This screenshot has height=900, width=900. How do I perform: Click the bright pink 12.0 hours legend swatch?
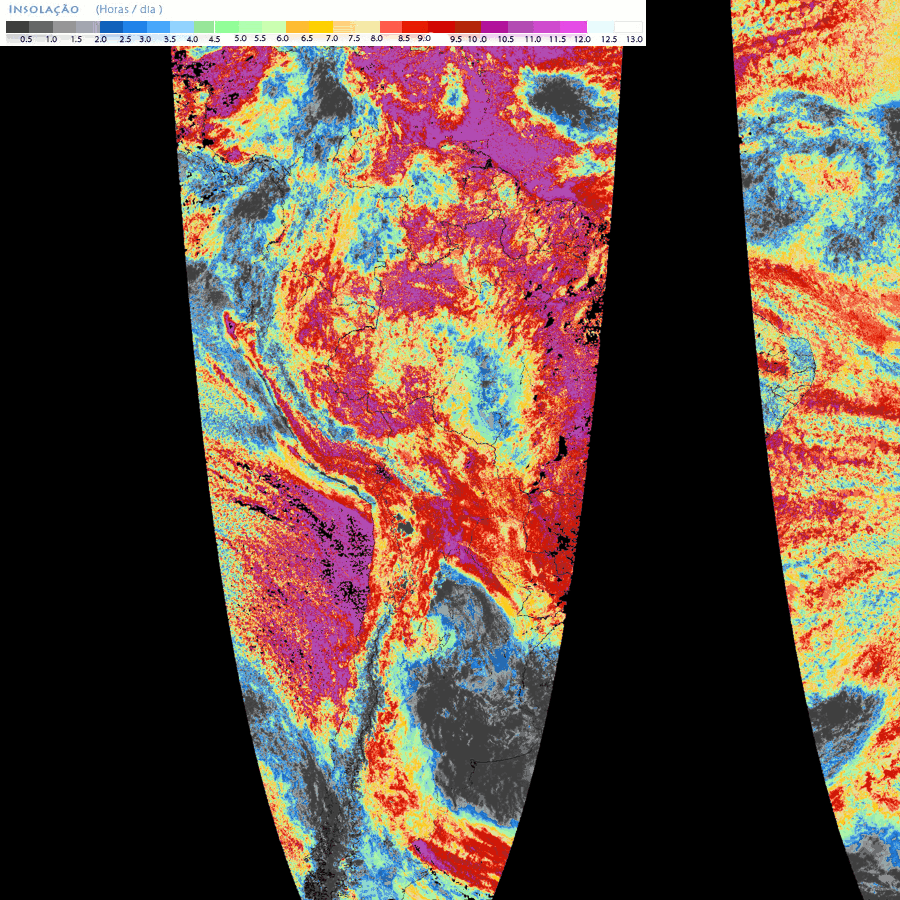(x=573, y=27)
